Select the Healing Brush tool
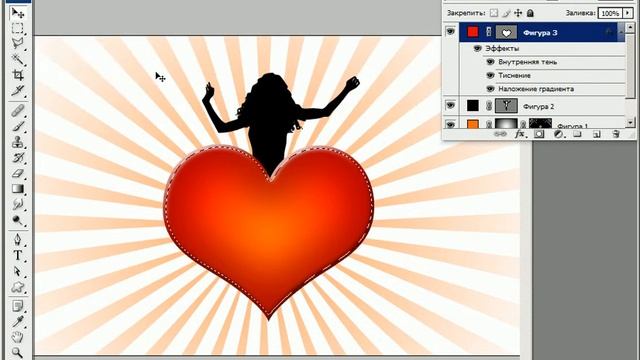The height and width of the screenshot is (360, 640). pyautogui.click(x=18, y=111)
